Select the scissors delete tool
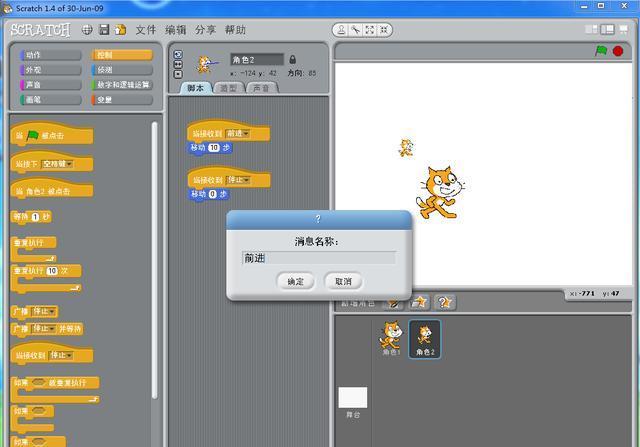640x447 pixels. 356,30
